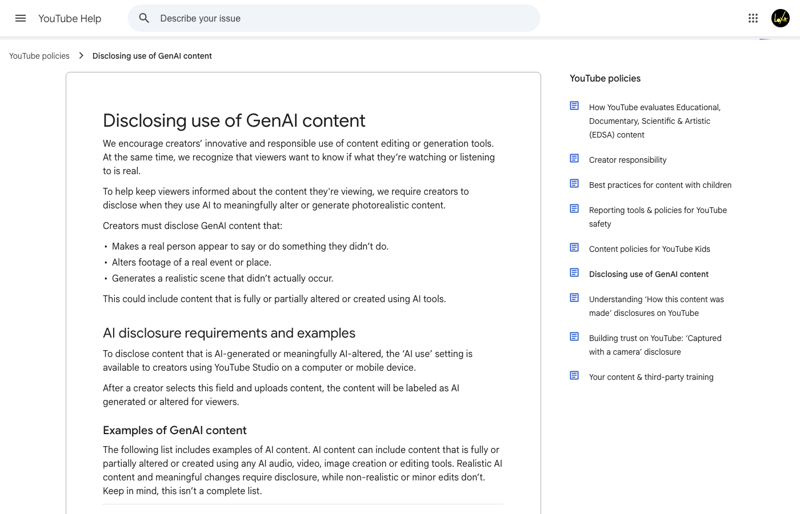Open the Google apps grid

click(753, 18)
